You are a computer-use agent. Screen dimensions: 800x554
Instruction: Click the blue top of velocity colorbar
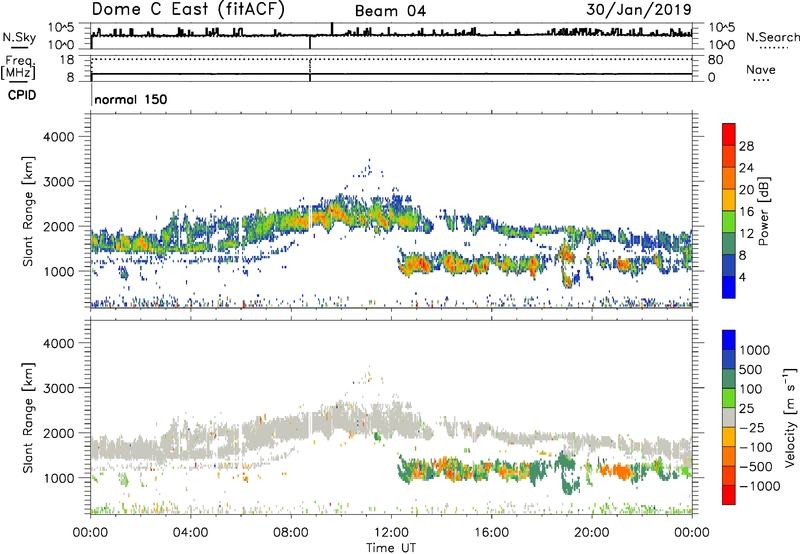click(x=729, y=340)
